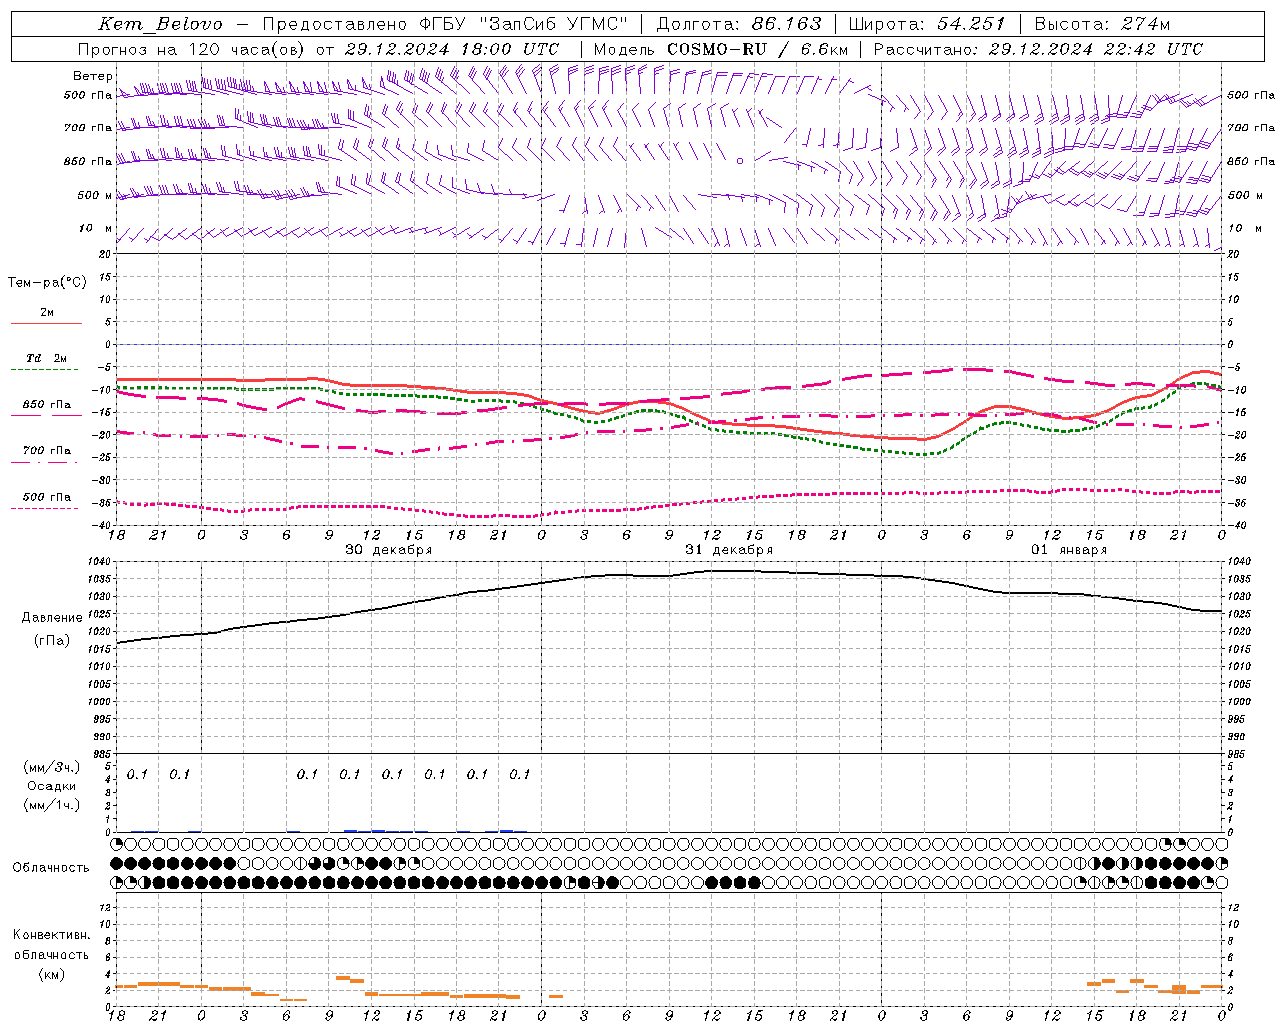This screenshot has height=1024, width=1280.
Task: Click the dotted pink 500 гПа temperature legend line
Action: pos(45,509)
